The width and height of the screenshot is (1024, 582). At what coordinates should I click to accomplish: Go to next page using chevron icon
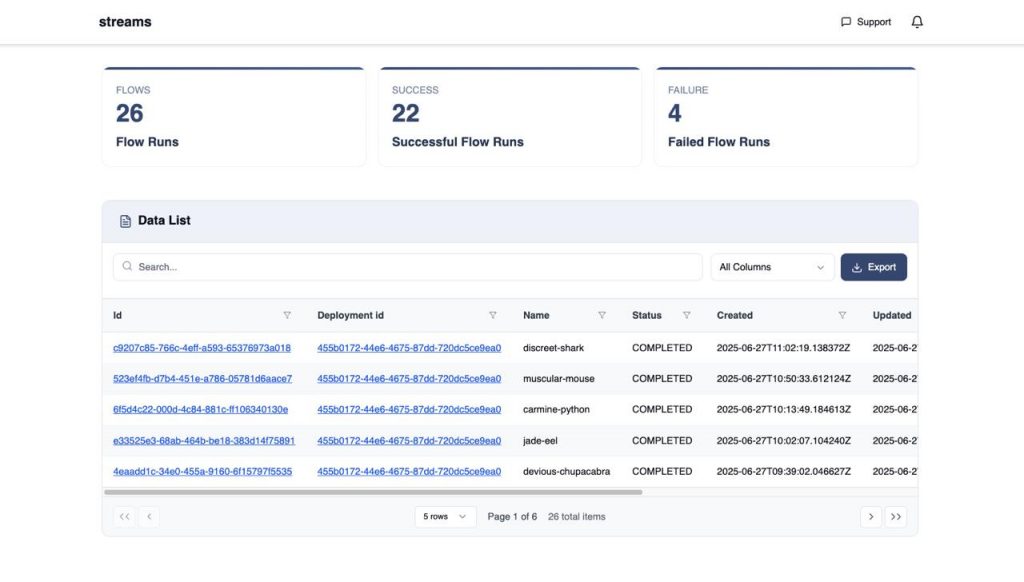coord(871,516)
